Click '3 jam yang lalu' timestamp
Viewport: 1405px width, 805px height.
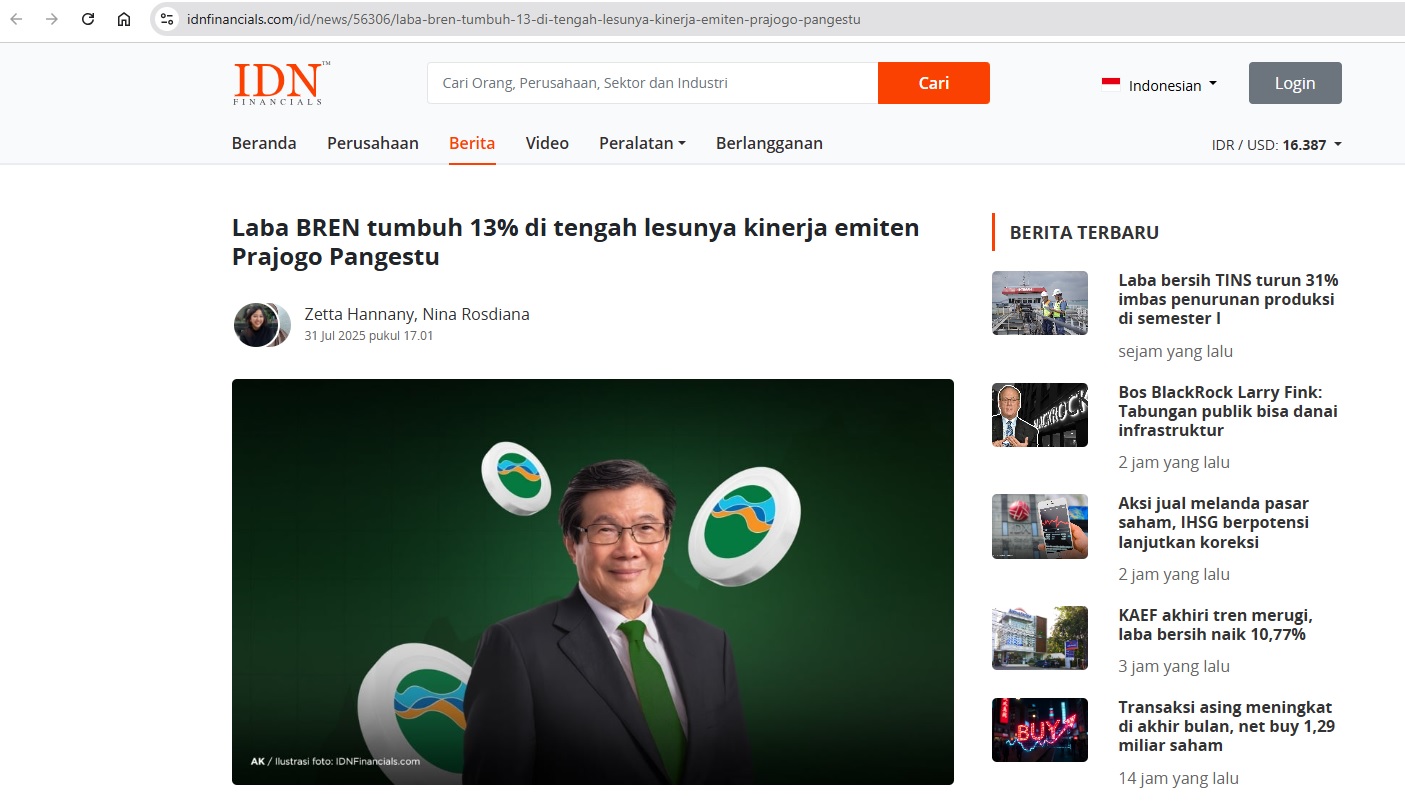click(x=1174, y=666)
